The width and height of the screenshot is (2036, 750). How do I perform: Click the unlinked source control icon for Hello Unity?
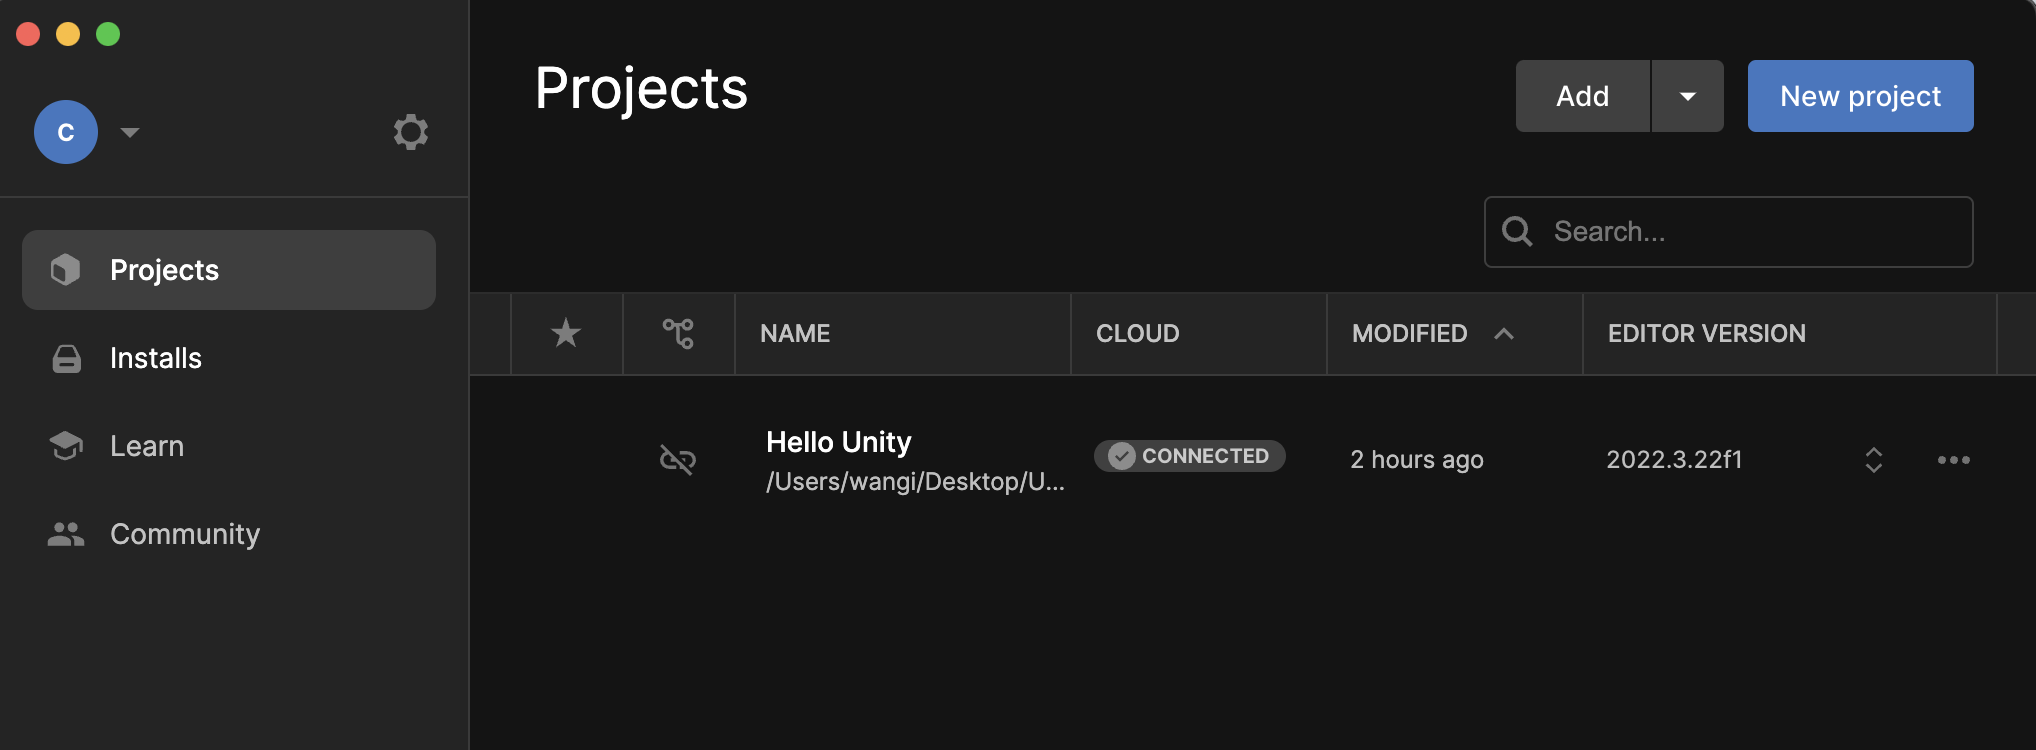pyautogui.click(x=678, y=459)
